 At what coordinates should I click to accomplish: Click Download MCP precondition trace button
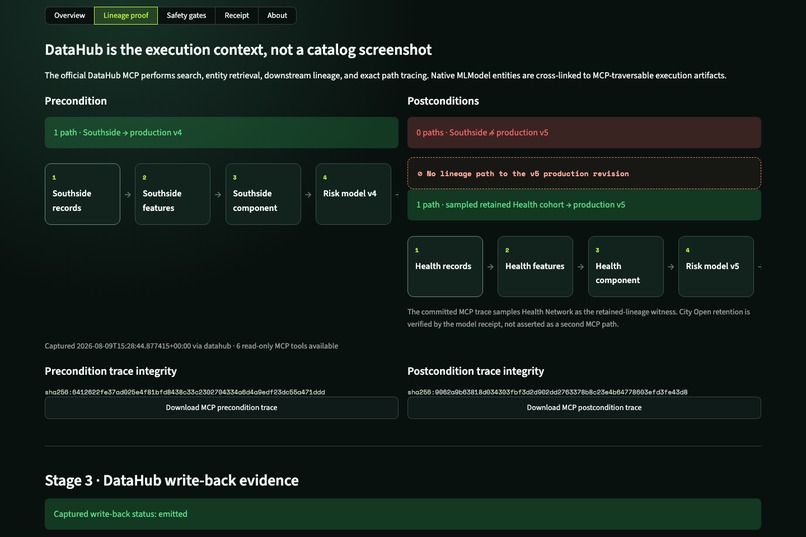coord(222,408)
